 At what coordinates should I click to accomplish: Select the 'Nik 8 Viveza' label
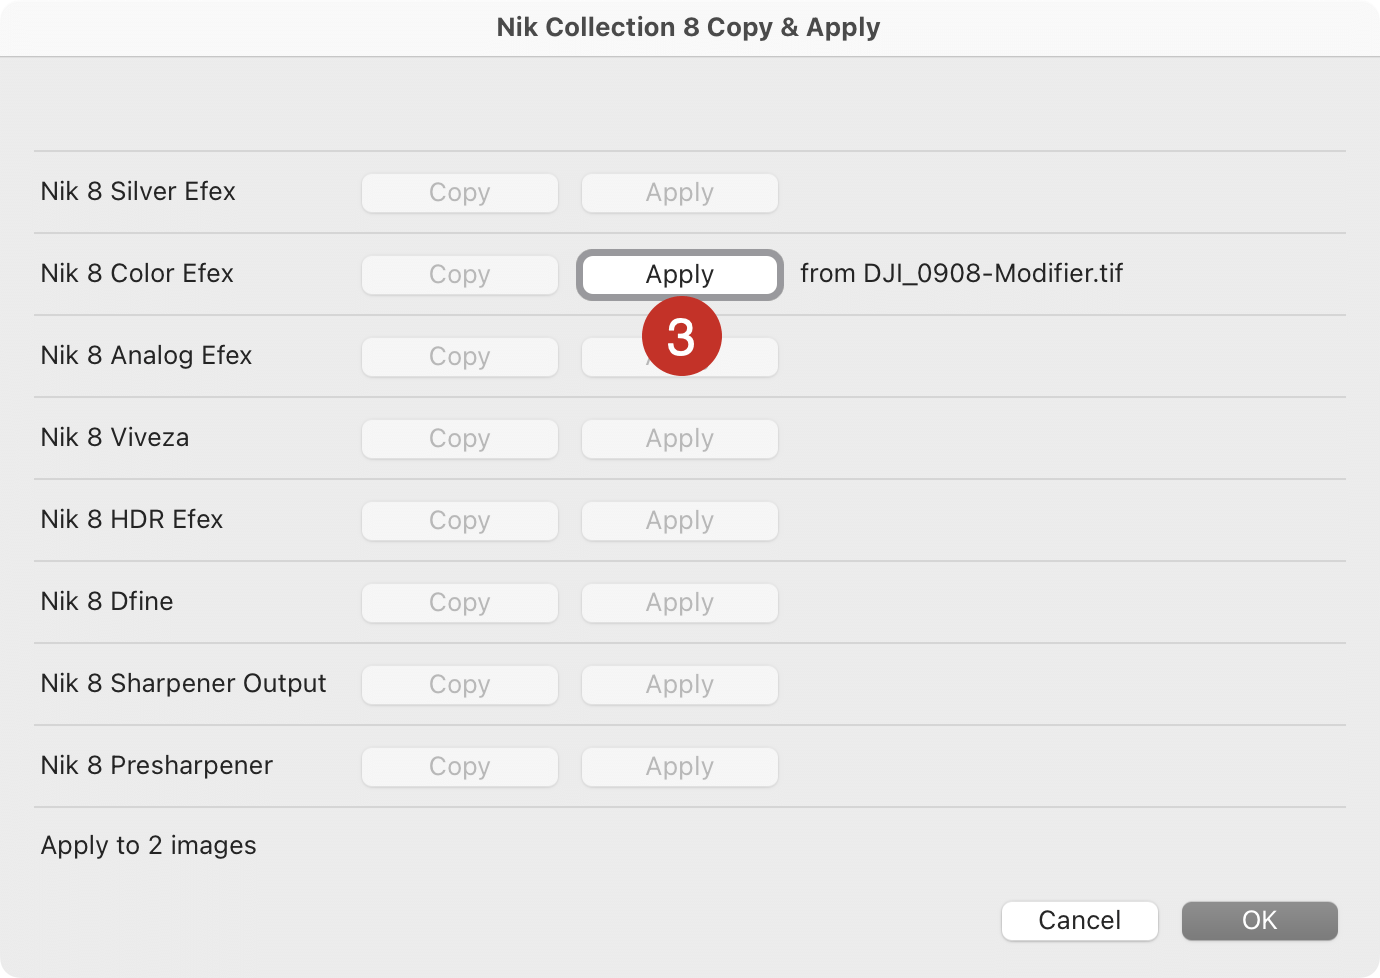(x=115, y=437)
